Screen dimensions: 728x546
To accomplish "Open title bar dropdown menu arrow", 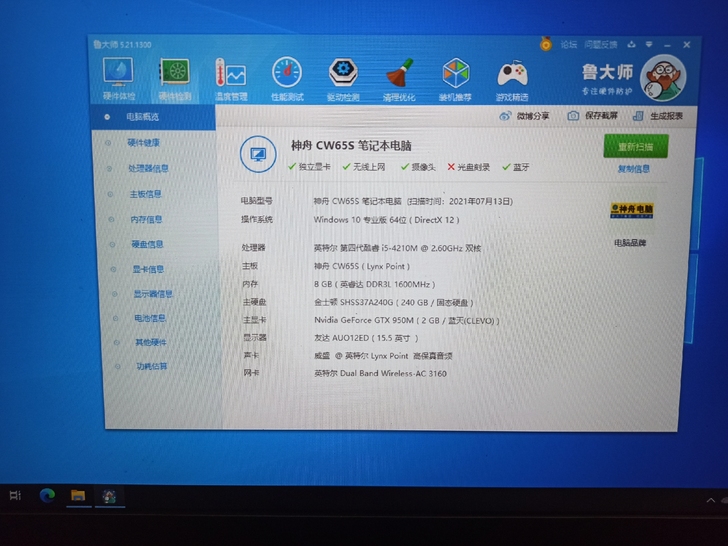I will [649, 45].
